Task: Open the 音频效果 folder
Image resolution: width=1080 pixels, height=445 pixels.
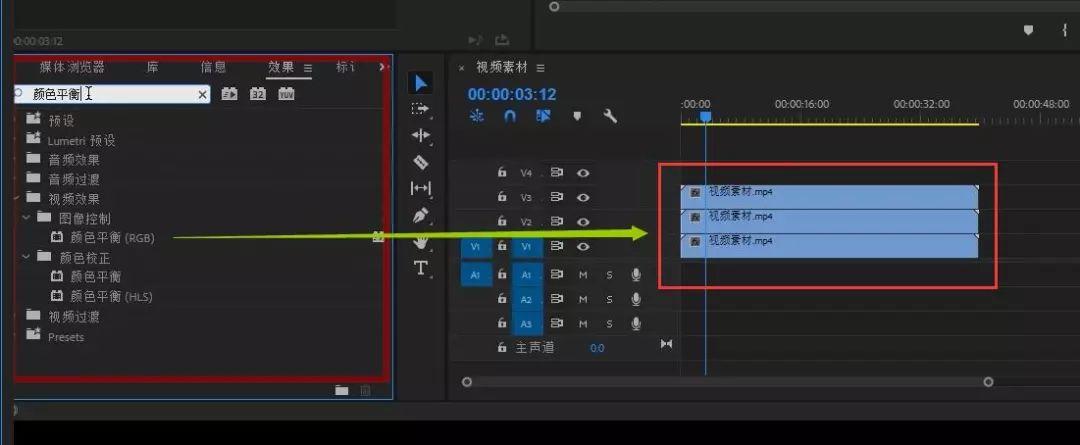Action: pyautogui.click(x=74, y=160)
